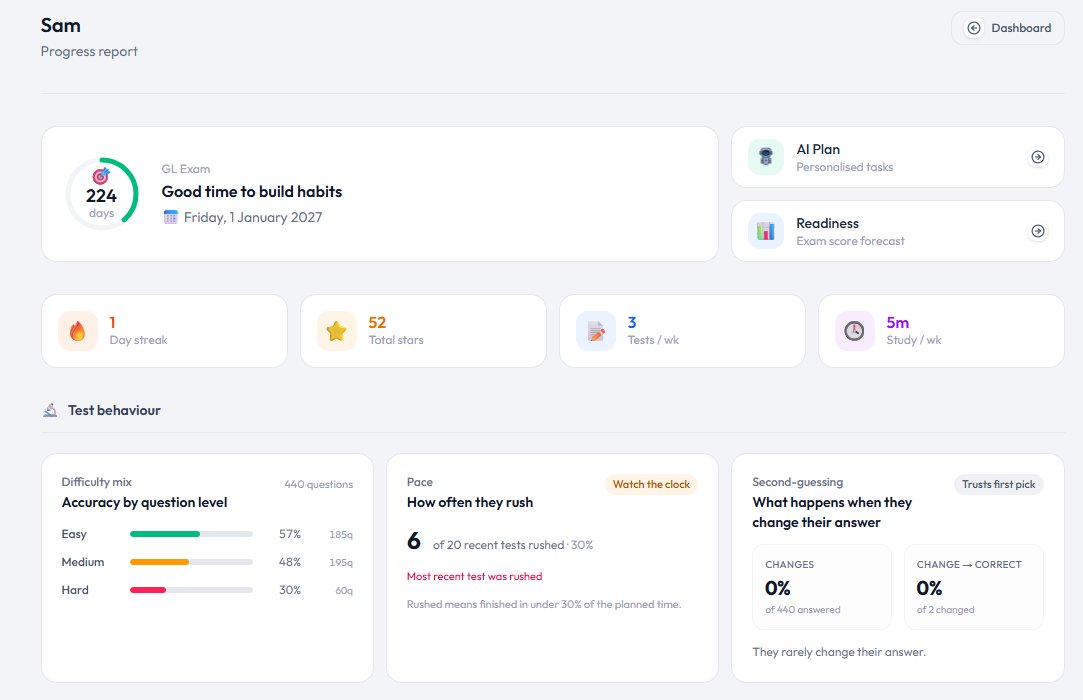Click the Watch the clock badge
Screen dimensions: 1083x700
click(x=651, y=484)
